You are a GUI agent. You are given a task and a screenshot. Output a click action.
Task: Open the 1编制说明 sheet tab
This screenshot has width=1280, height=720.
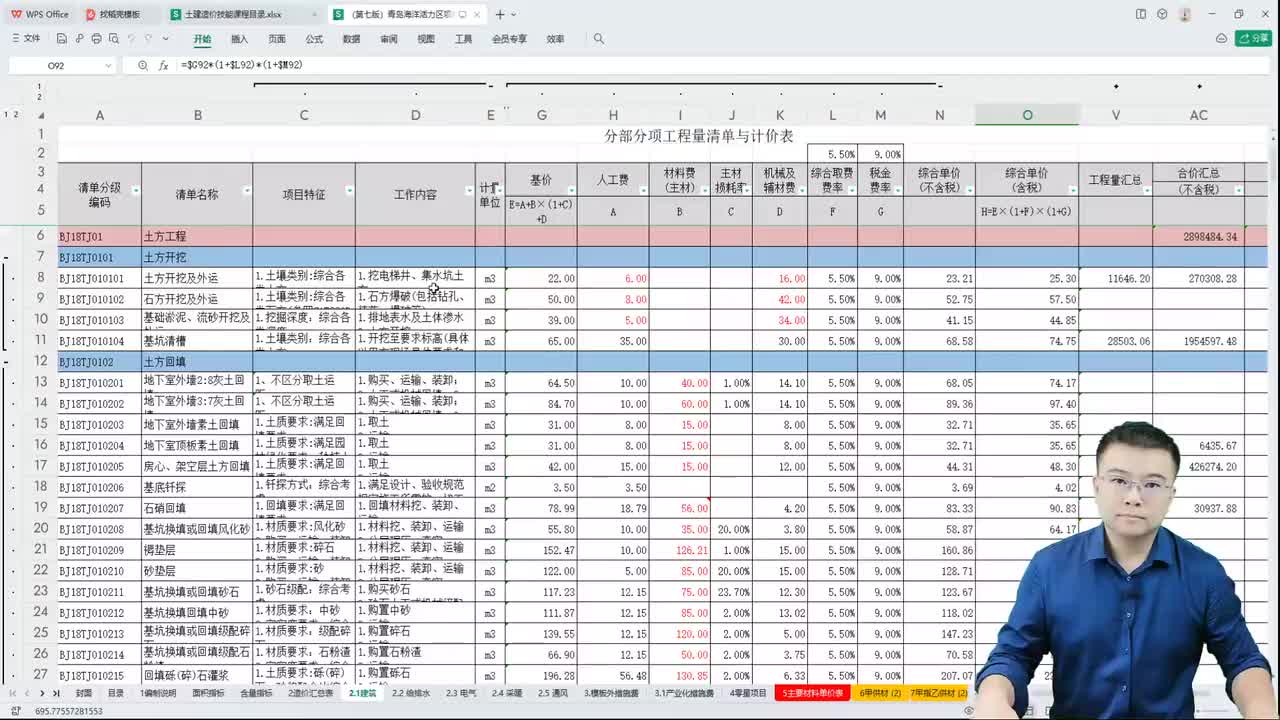(x=158, y=693)
